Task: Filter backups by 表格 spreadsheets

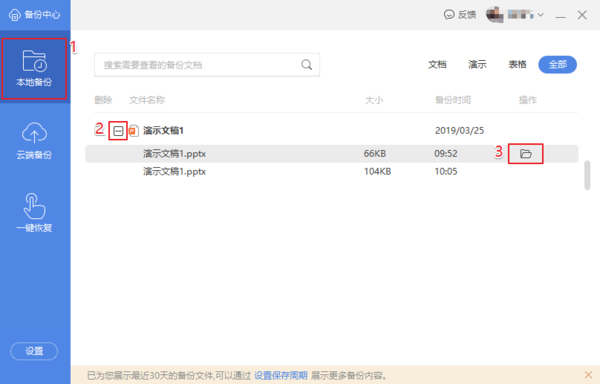Action: pos(517,65)
